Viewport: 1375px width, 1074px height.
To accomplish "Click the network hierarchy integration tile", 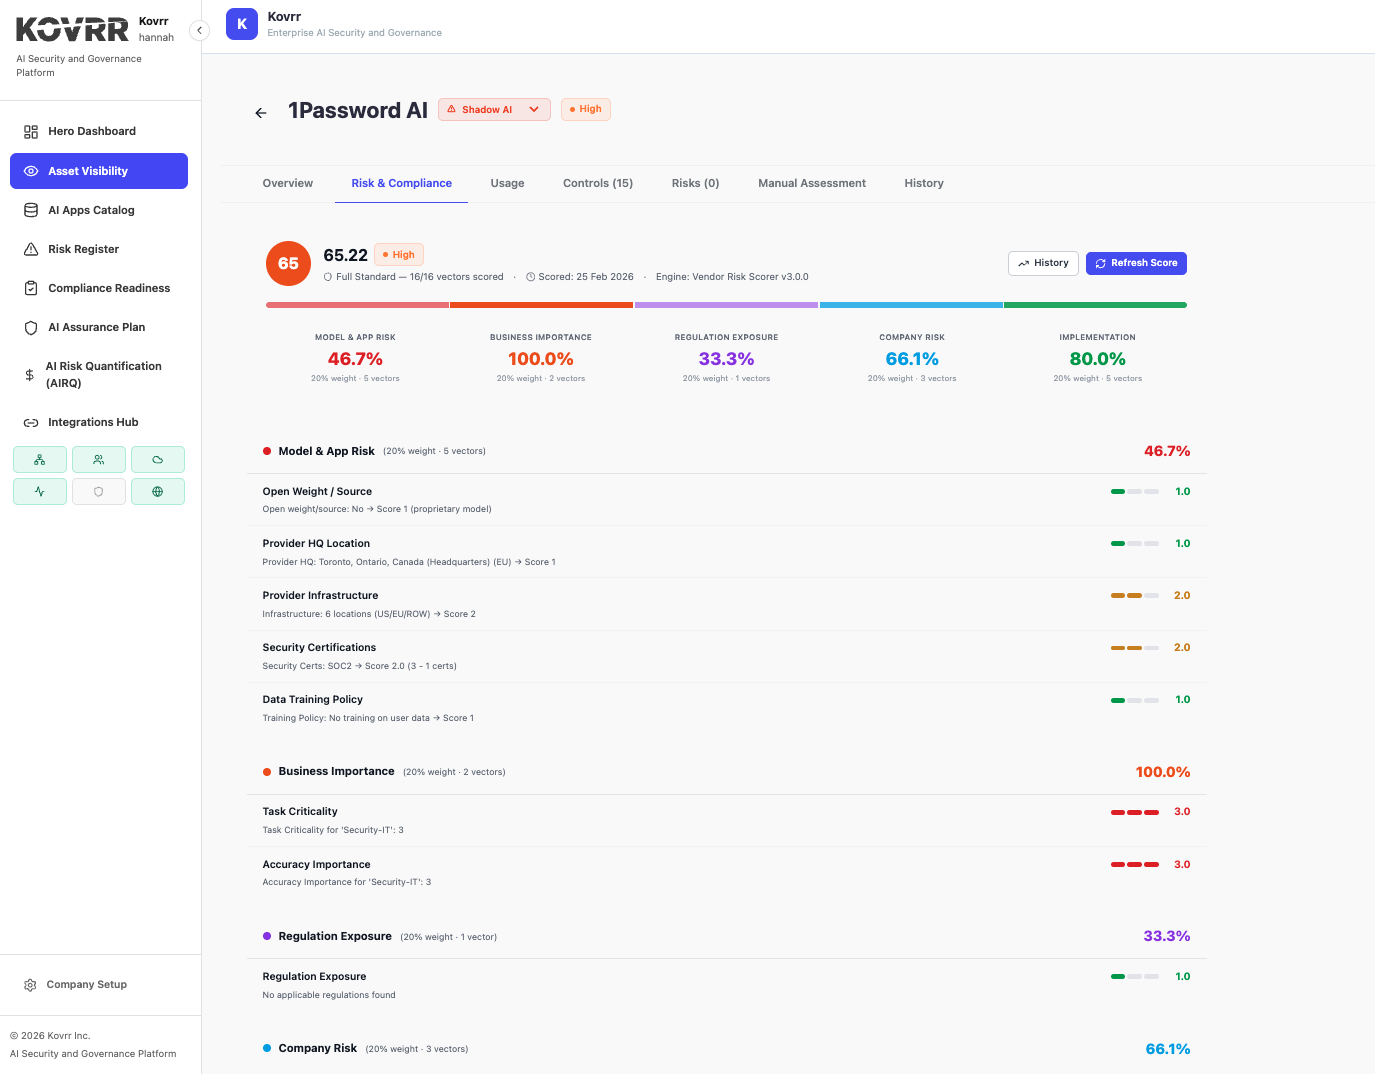I will 40,460.
